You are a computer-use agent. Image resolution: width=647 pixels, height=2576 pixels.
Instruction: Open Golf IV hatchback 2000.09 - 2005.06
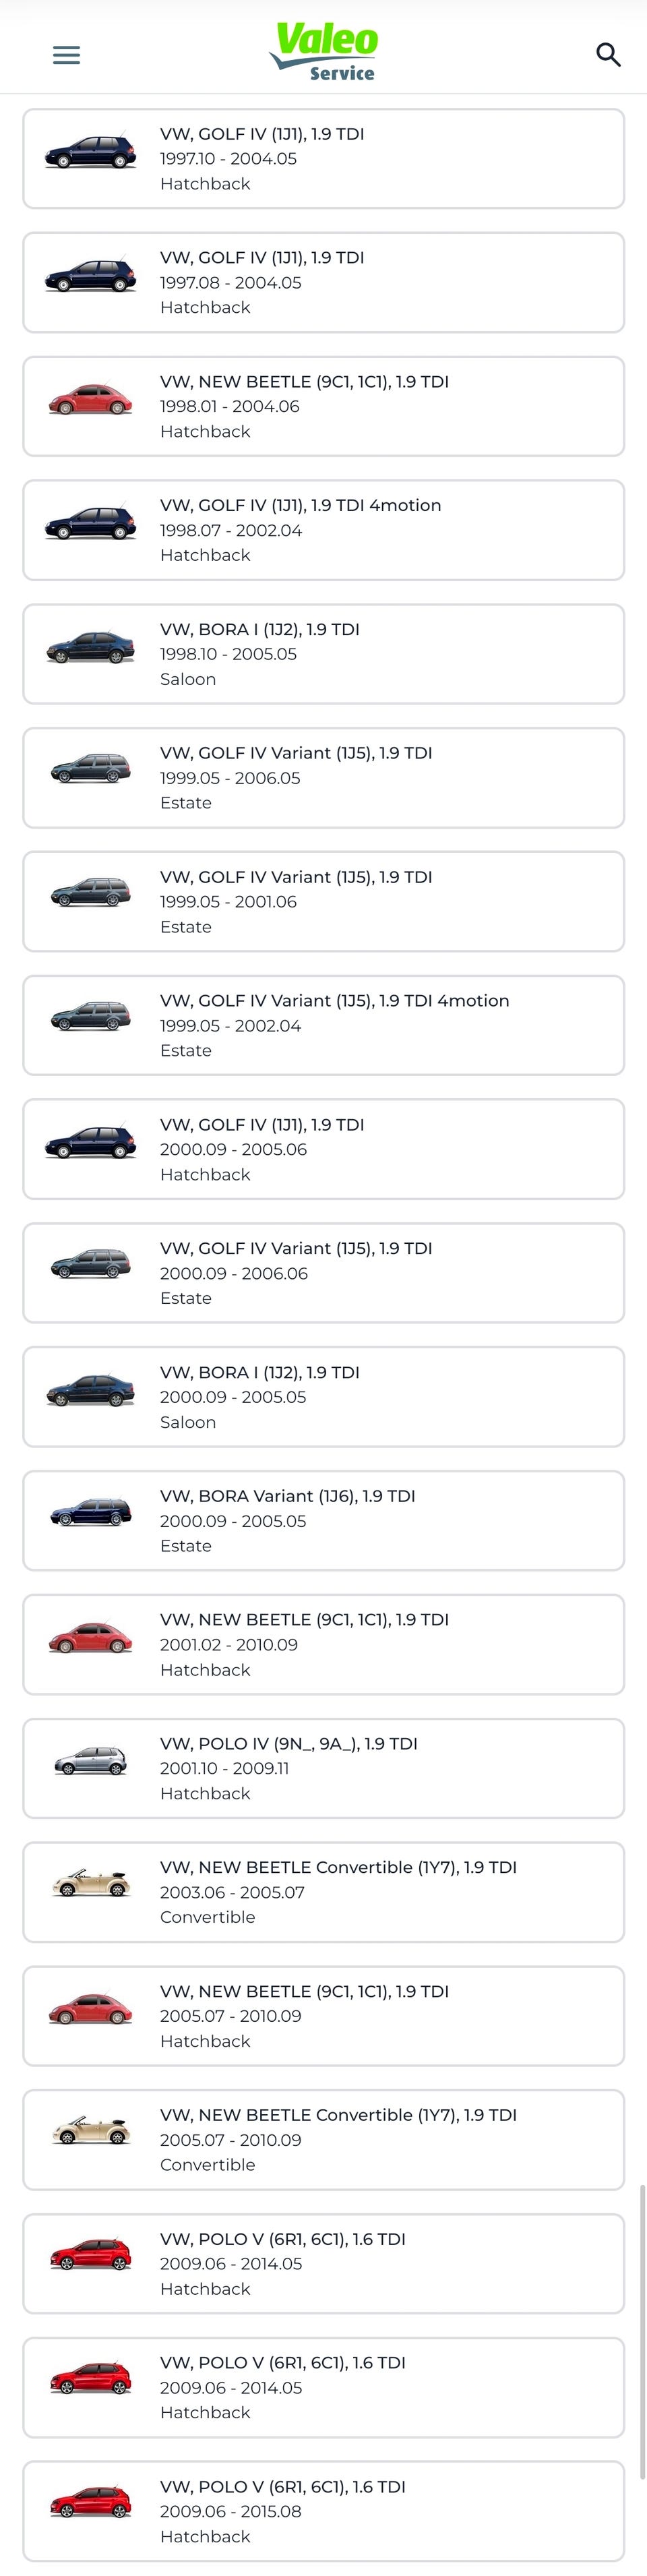(324, 1149)
